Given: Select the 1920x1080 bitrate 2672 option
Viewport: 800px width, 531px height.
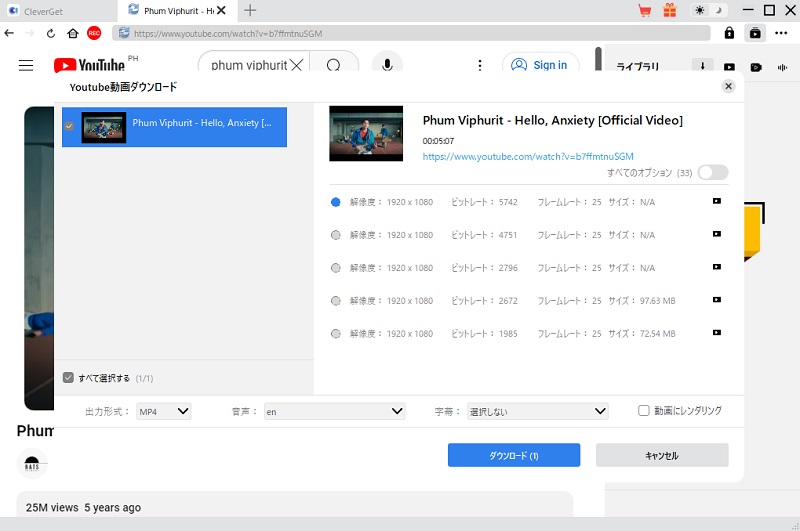Looking at the screenshot, I should [336, 301].
